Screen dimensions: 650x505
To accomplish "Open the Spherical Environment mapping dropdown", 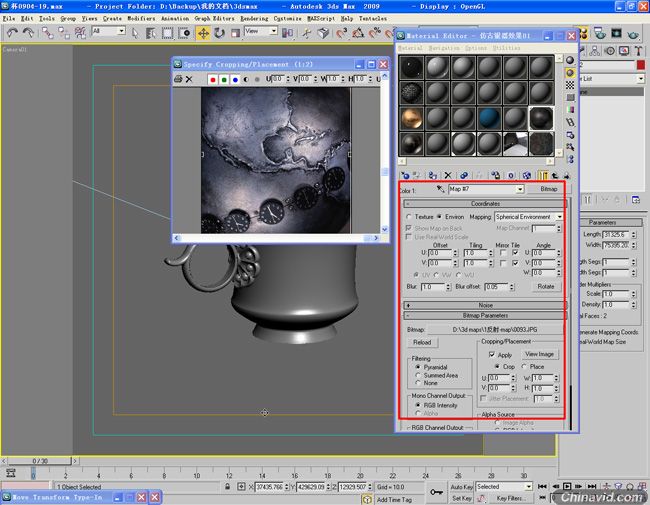I will [559, 217].
